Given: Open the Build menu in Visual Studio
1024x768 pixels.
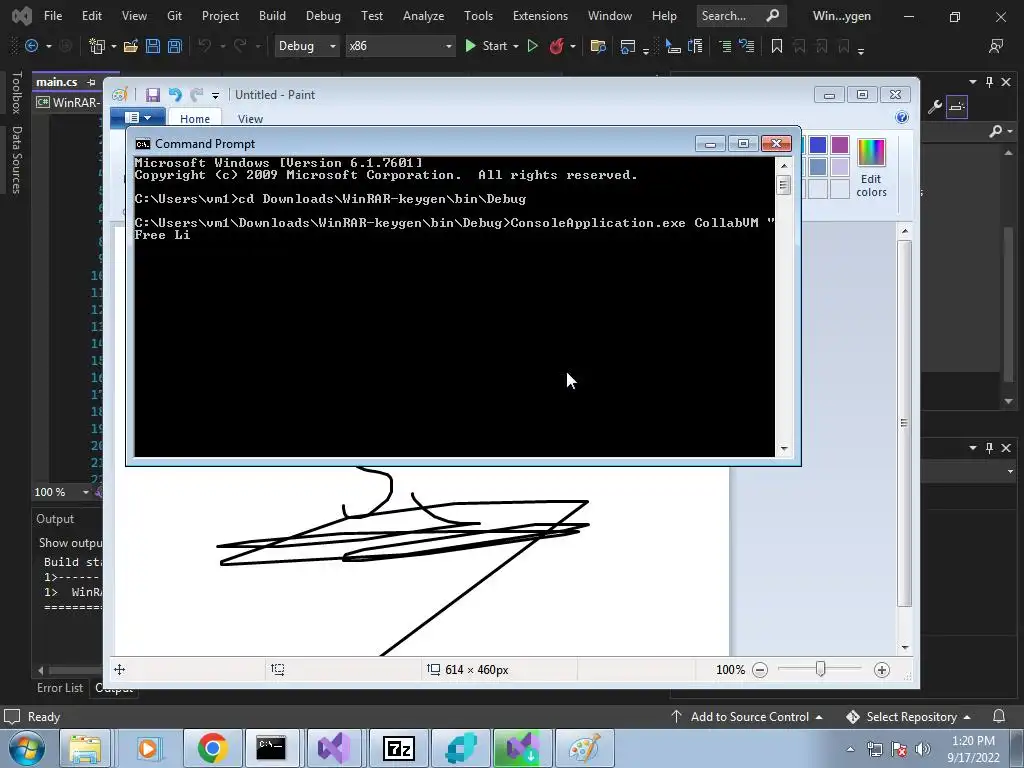Looking at the screenshot, I should [x=272, y=16].
